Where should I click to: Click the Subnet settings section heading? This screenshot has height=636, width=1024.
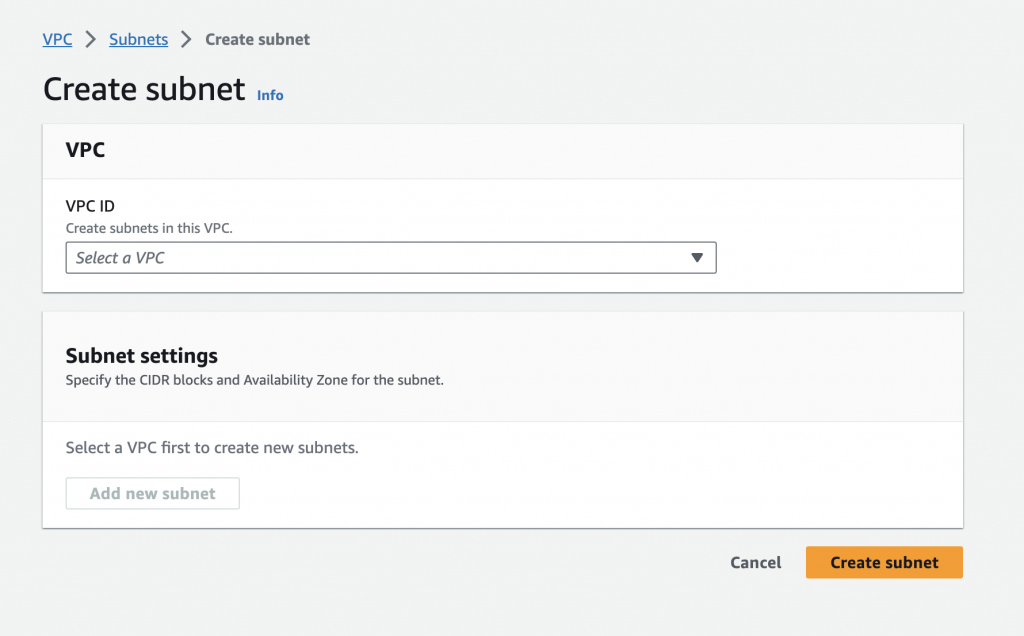pos(141,355)
